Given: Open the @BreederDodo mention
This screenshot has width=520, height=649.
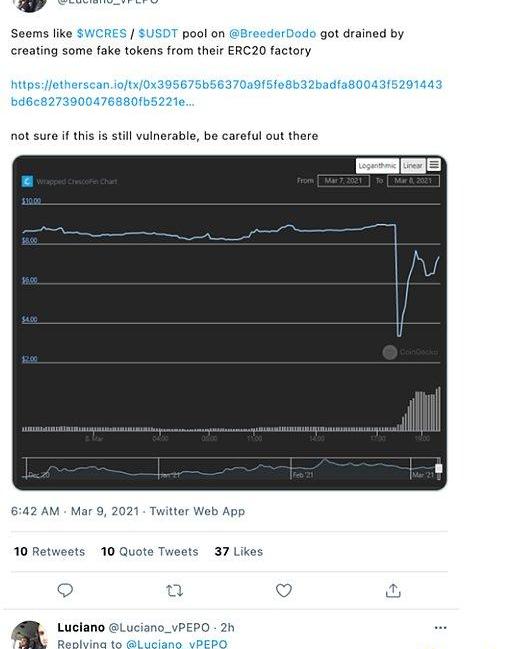Looking at the screenshot, I should (x=272, y=34).
